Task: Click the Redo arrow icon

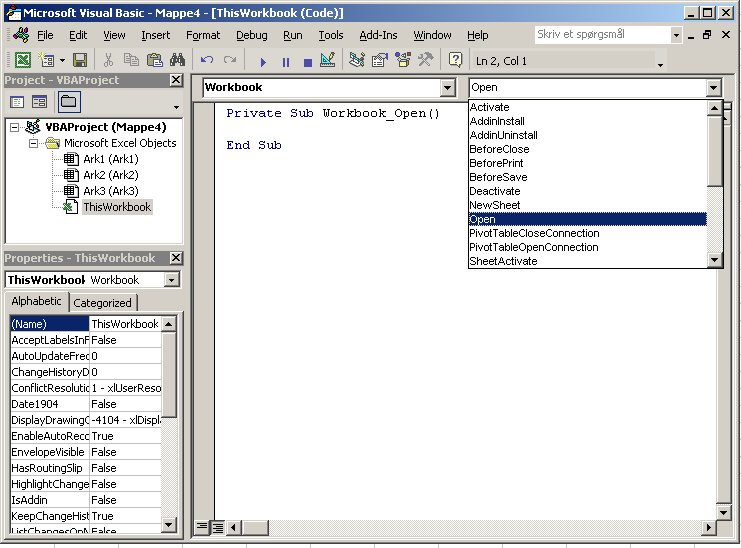Action: click(x=230, y=60)
